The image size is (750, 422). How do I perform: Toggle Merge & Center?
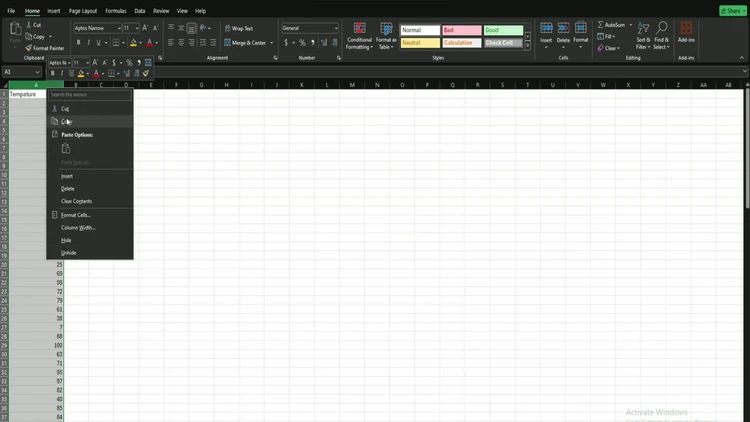tap(245, 43)
